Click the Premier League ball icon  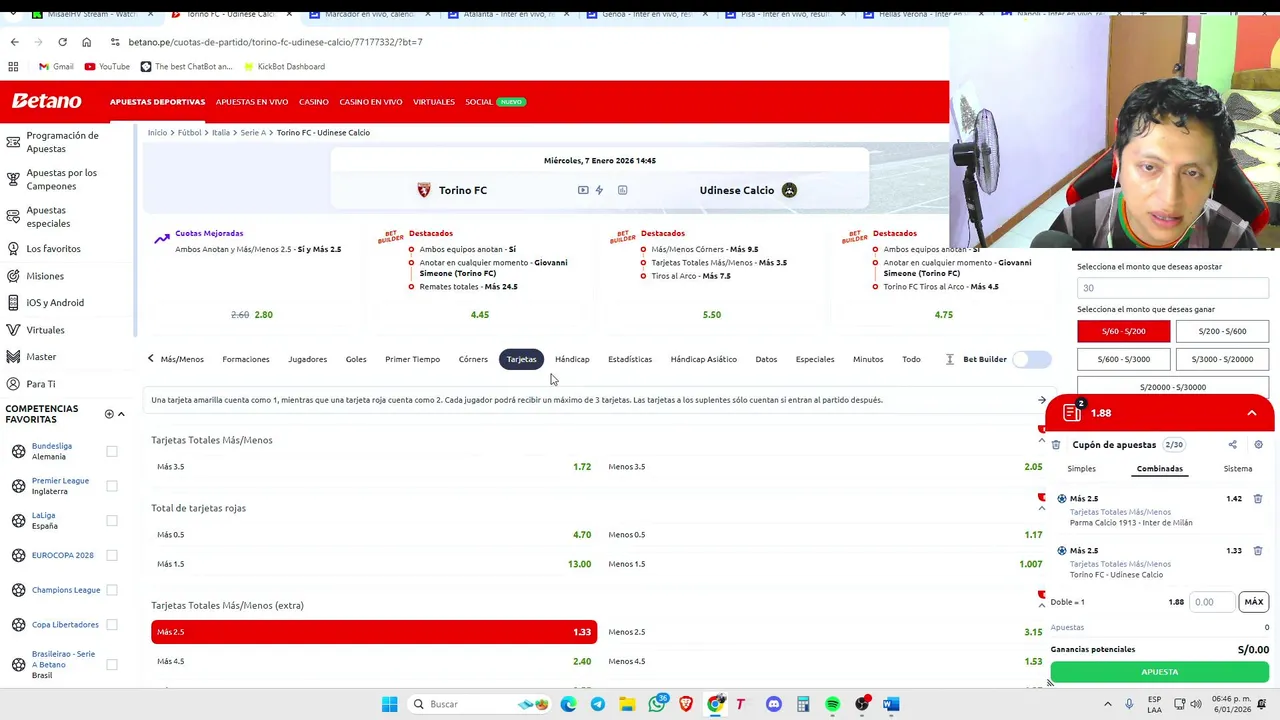click(x=18, y=486)
